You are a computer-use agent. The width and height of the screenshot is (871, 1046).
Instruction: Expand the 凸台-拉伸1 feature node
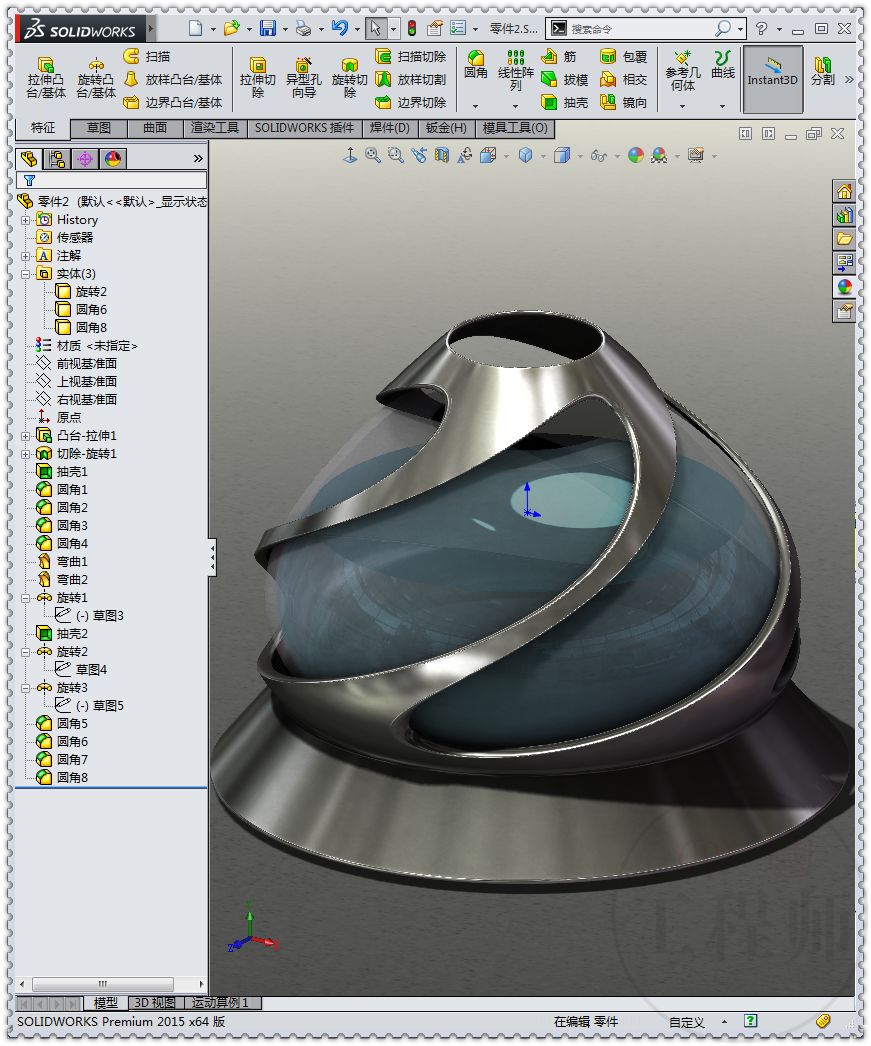pos(25,436)
